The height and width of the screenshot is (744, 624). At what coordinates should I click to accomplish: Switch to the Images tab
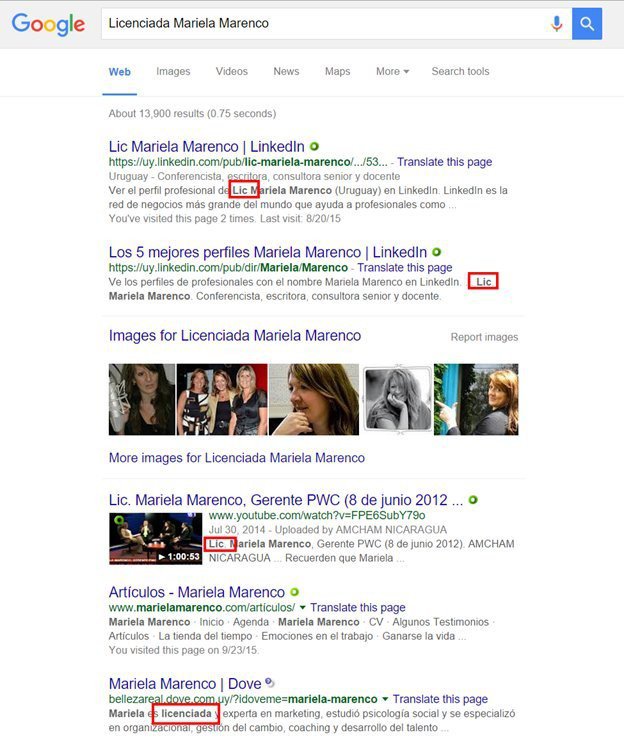tap(173, 72)
